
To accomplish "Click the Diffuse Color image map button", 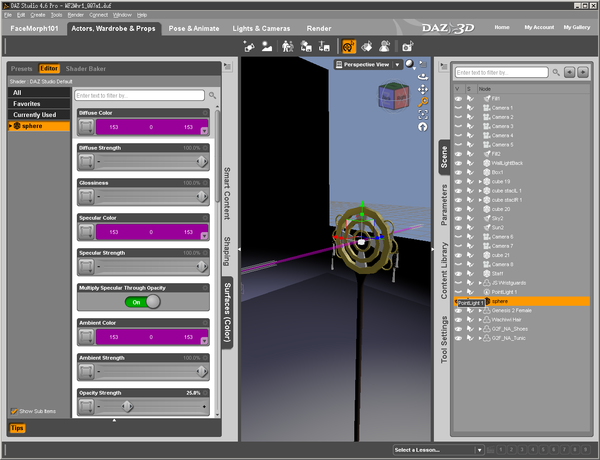I will (86, 127).
